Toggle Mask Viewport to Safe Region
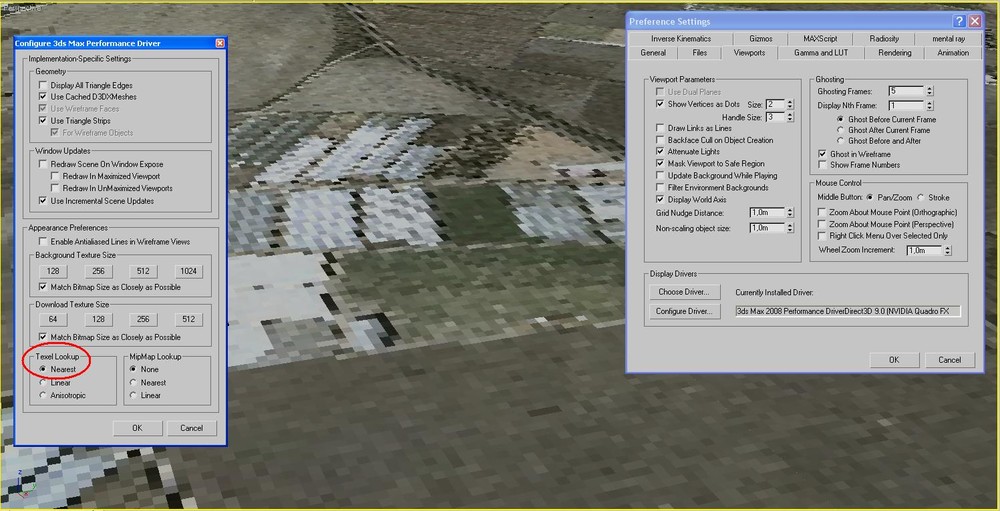1000x511 pixels. pyautogui.click(x=660, y=163)
